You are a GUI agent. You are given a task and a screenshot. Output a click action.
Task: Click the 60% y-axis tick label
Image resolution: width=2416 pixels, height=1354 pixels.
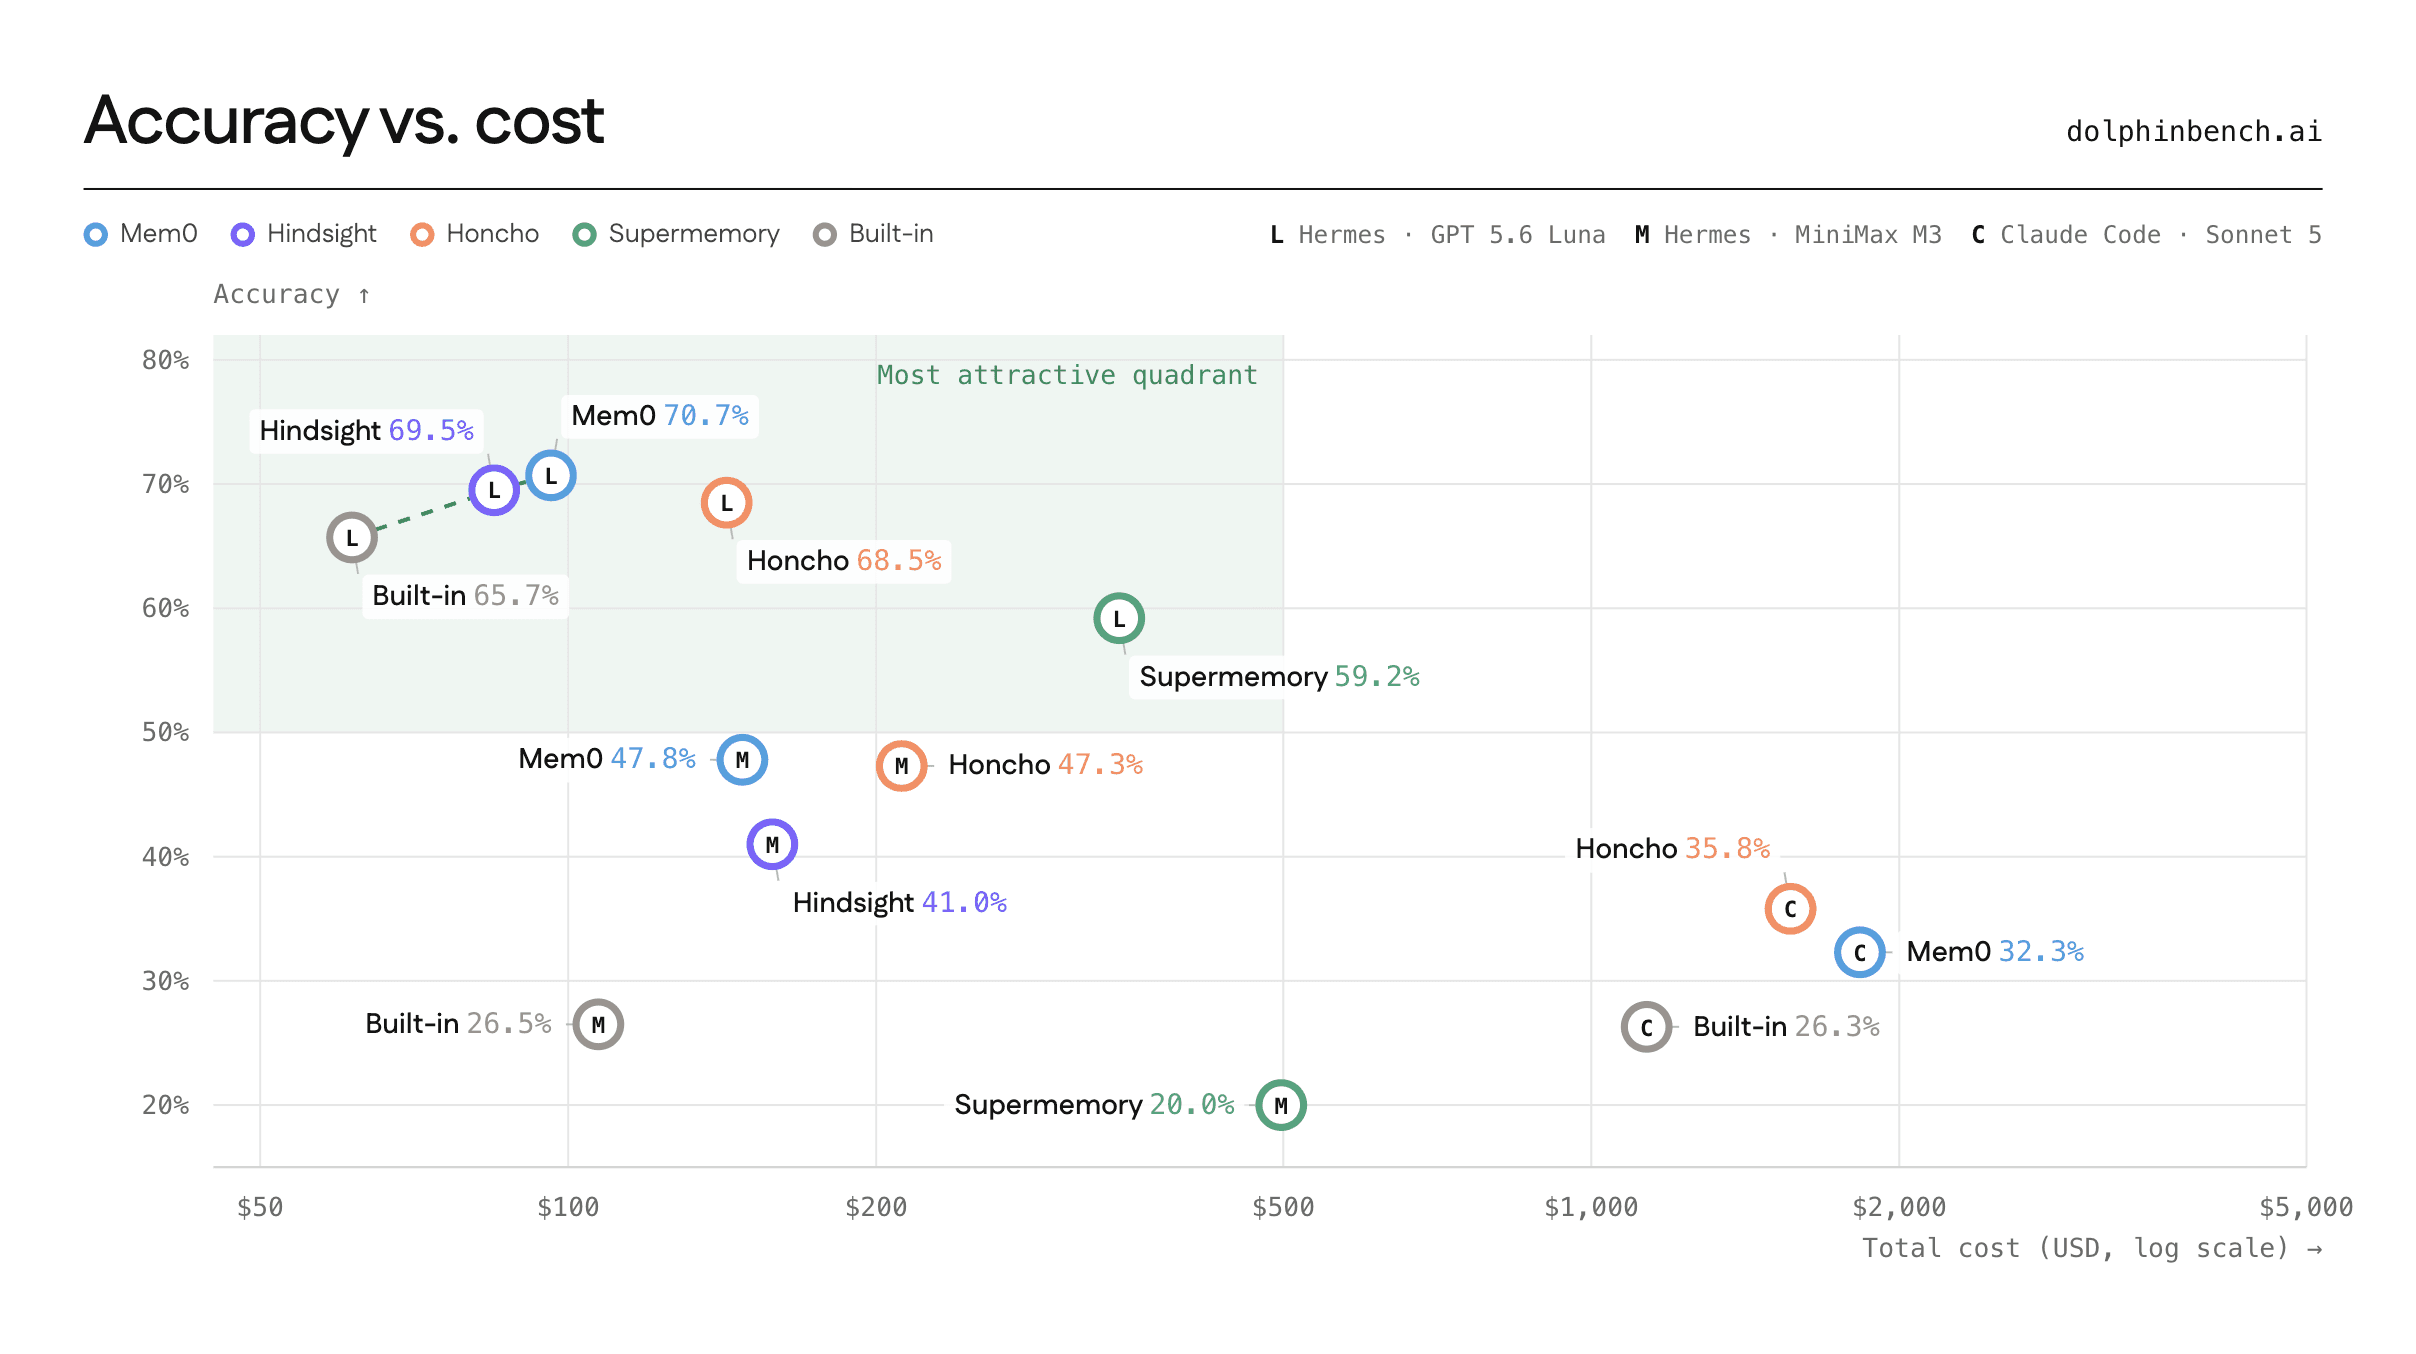(165, 609)
